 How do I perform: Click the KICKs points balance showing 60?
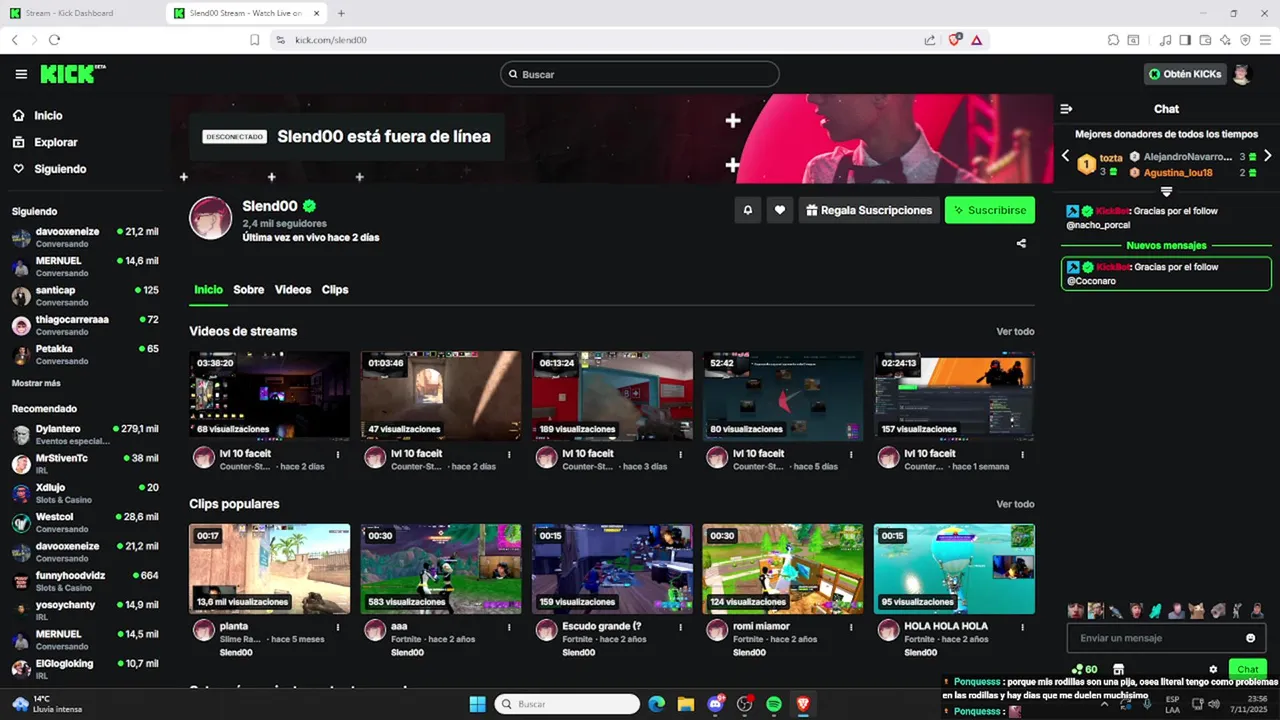(1084, 670)
